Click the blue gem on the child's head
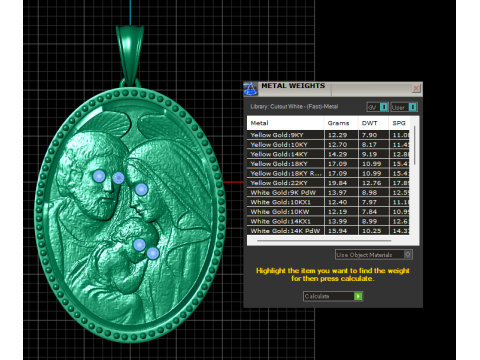Image resolution: width=480 pixels, height=360 pixels. pyautogui.click(x=139, y=245)
